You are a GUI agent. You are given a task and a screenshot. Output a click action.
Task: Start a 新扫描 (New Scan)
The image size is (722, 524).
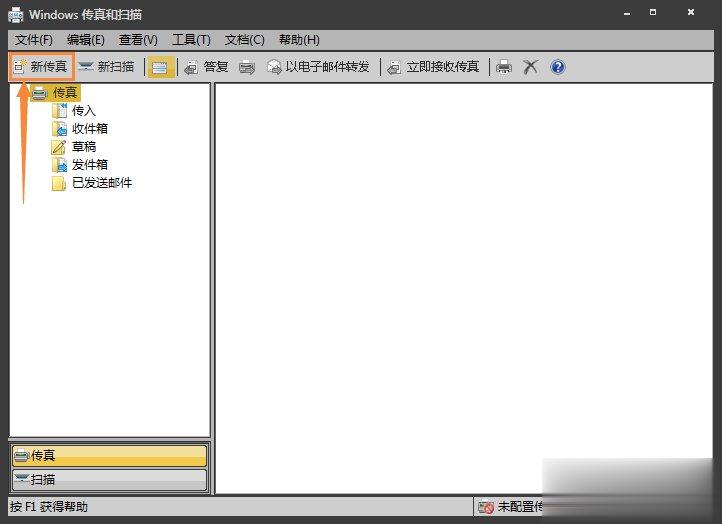(106, 67)
